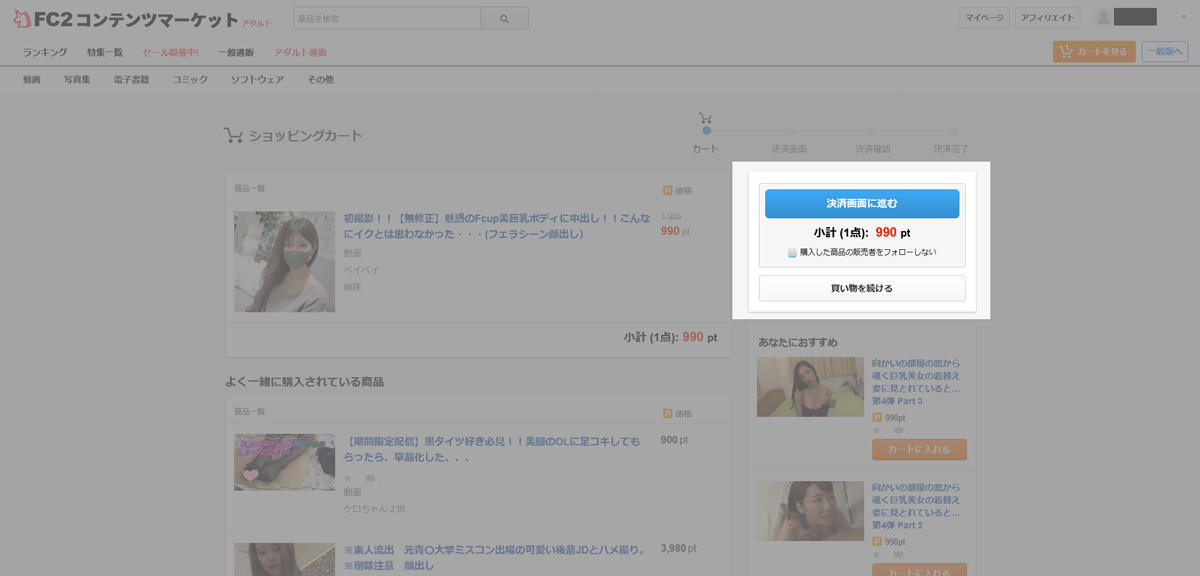Click the search magnifier icon button
The height and width of the screenshot is (576, 1200).
point(504,18)
